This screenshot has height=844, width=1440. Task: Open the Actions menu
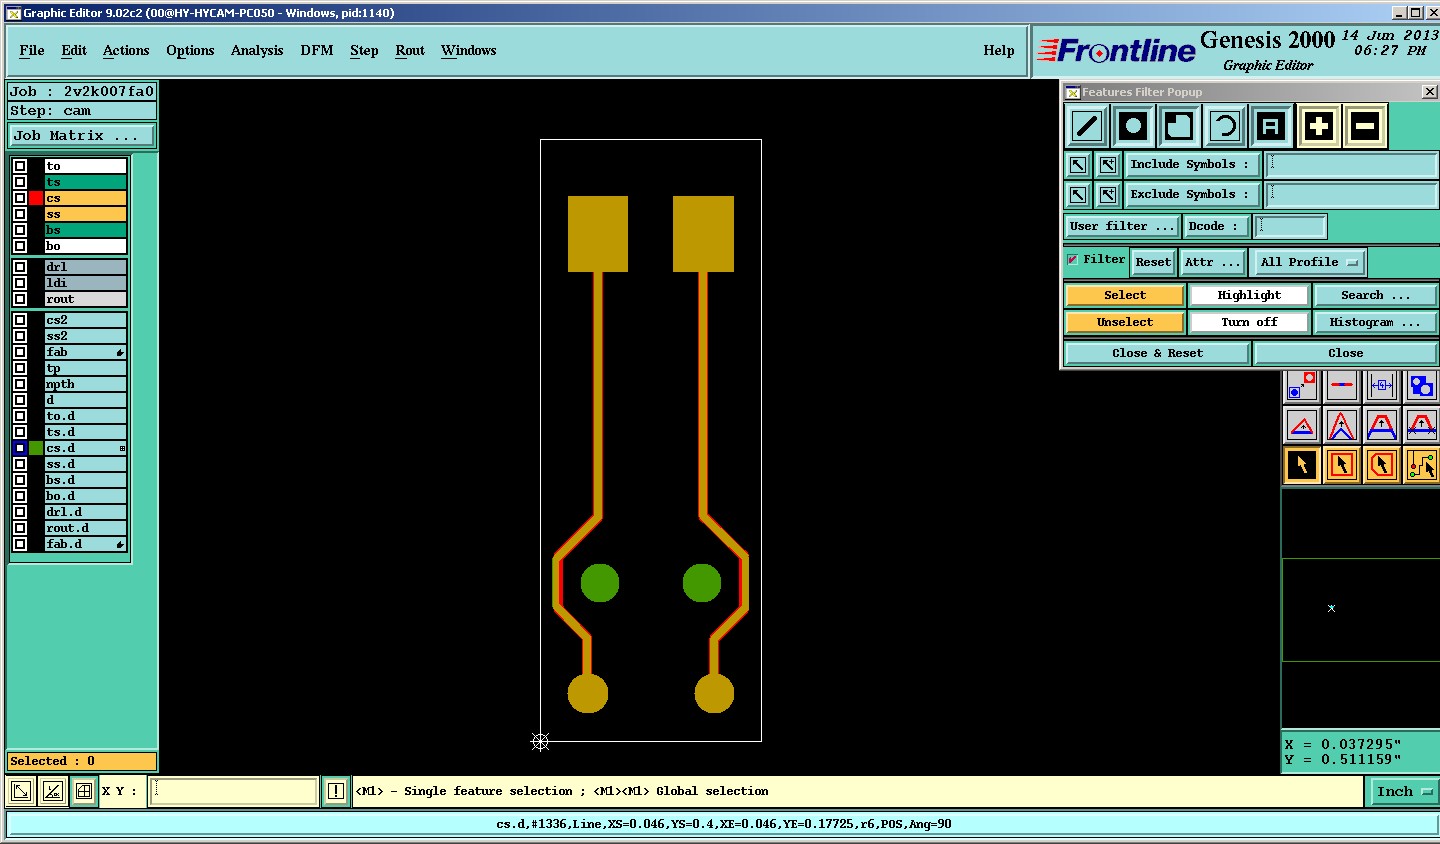(126, 50)
